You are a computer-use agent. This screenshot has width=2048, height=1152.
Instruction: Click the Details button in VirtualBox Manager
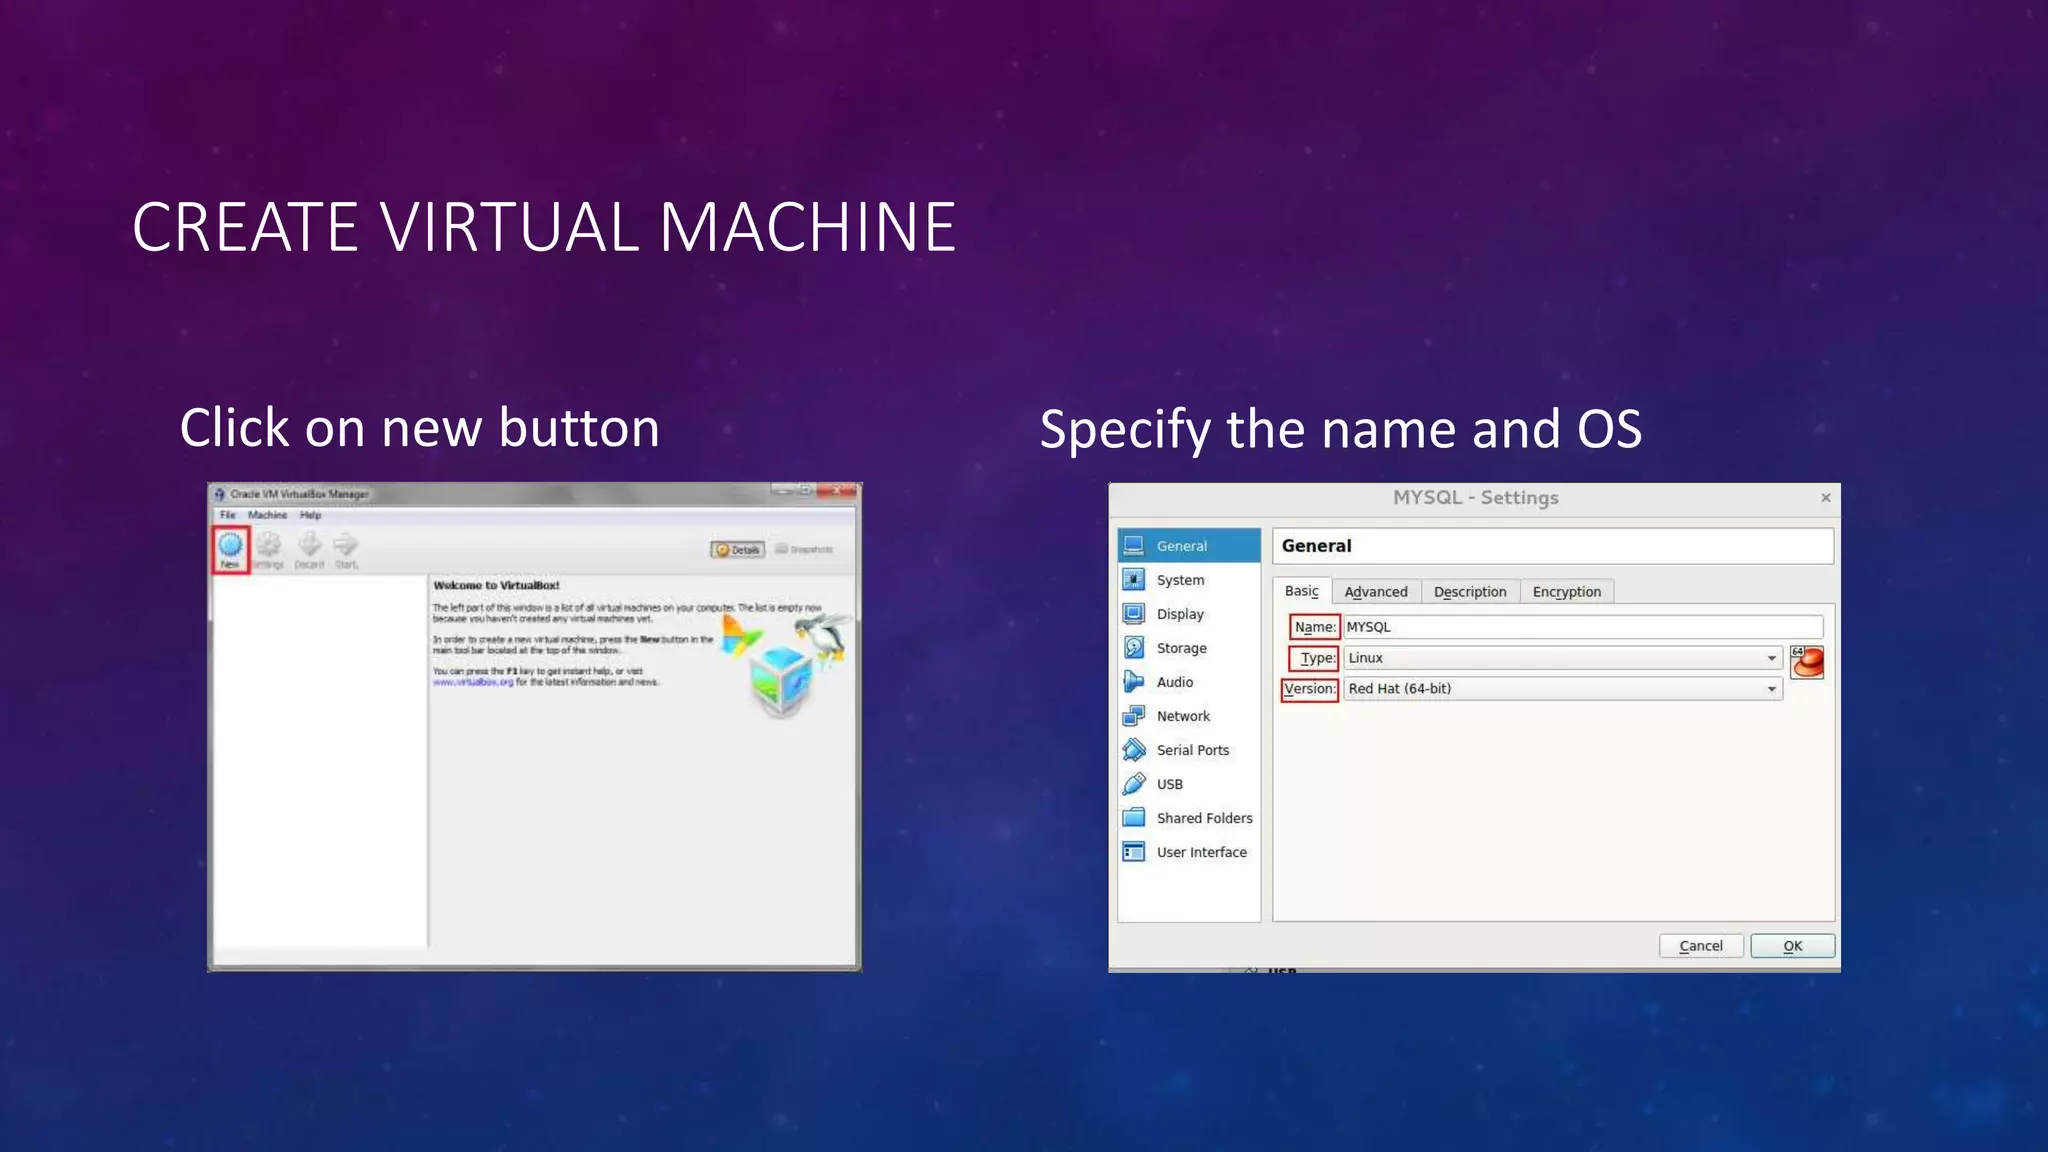point(738,549)
